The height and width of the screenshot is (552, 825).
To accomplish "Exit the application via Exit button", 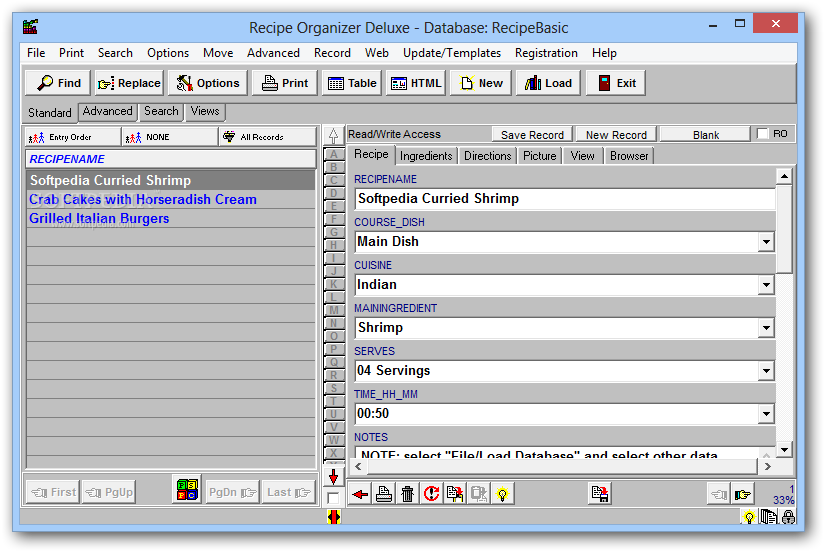I will (x=616, y=83).
